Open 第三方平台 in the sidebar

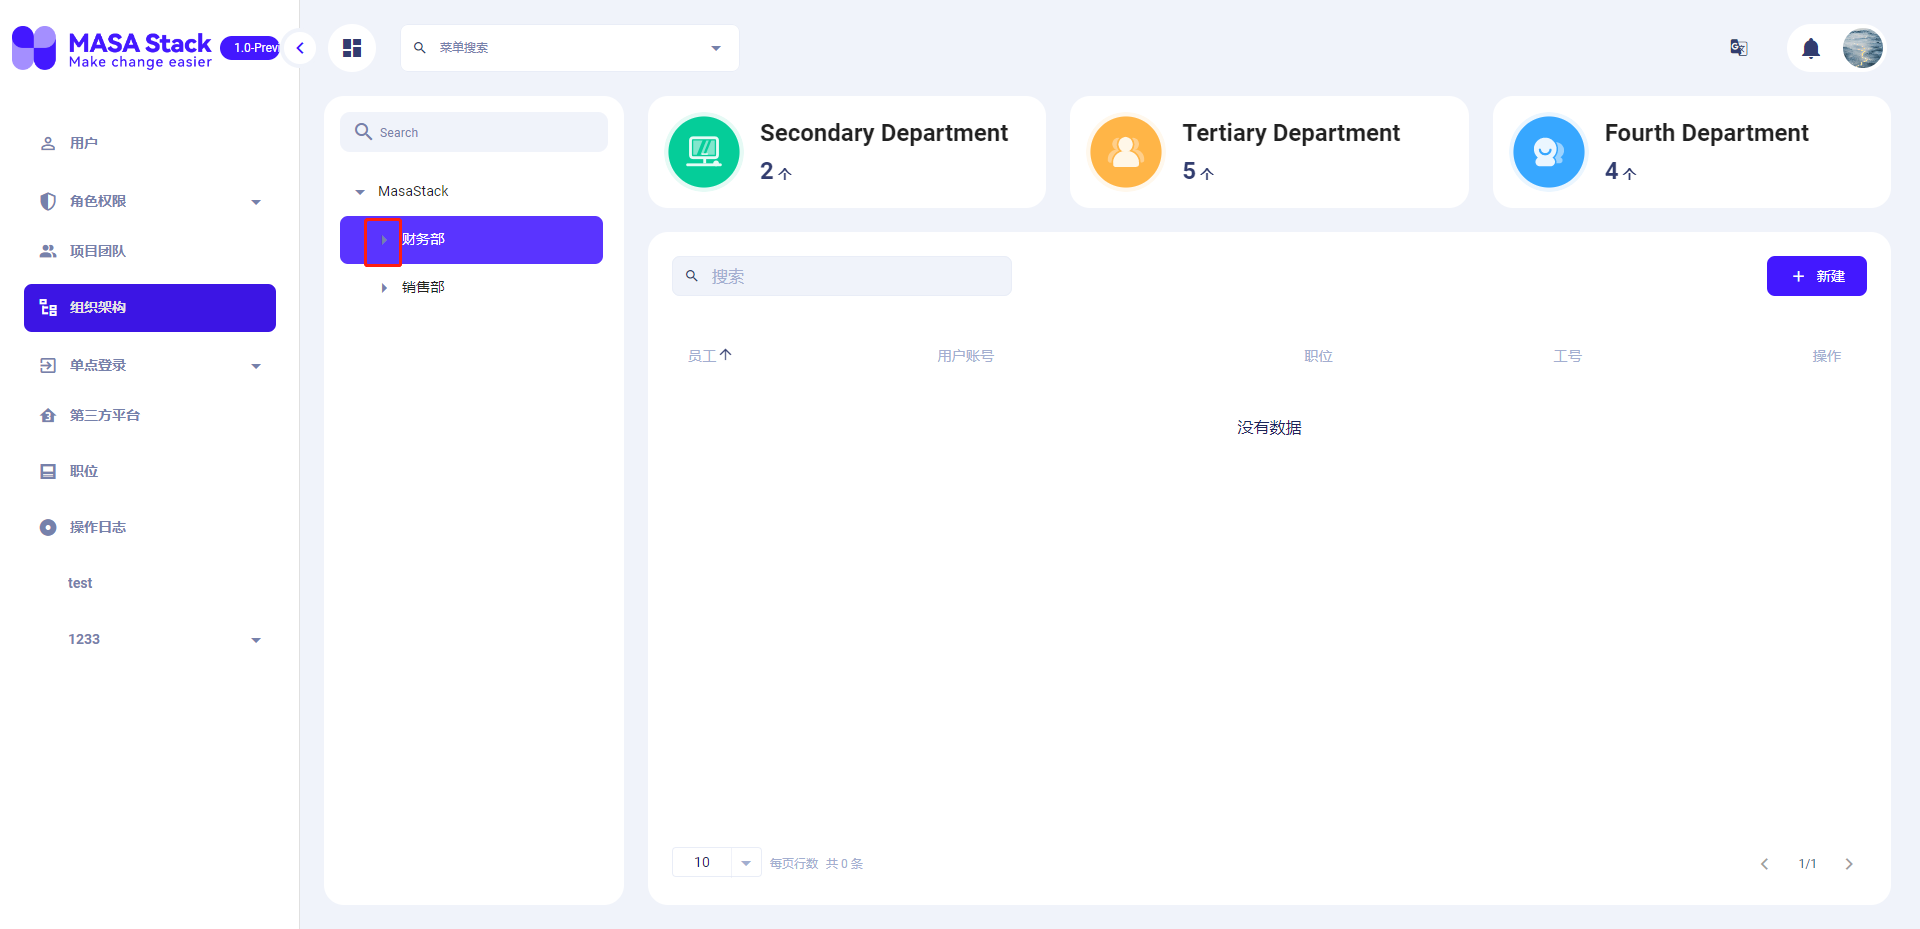(x=150, y=415)
